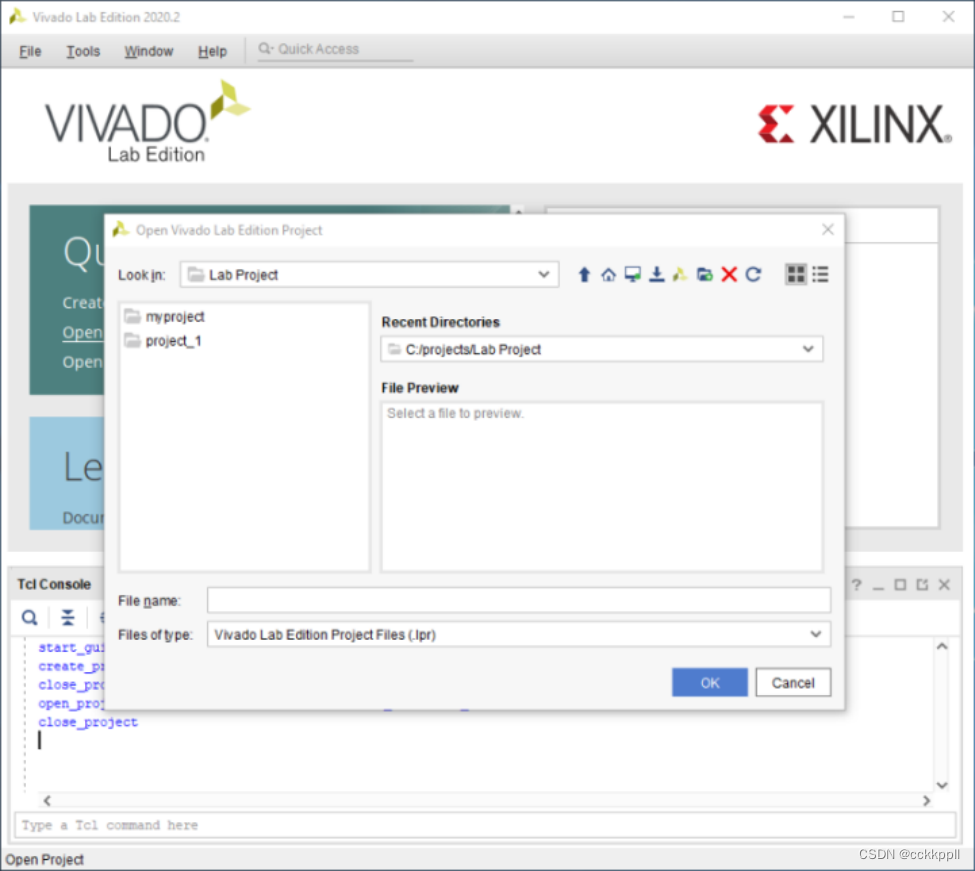Refresh the file listing

click(x=753, y=274)
